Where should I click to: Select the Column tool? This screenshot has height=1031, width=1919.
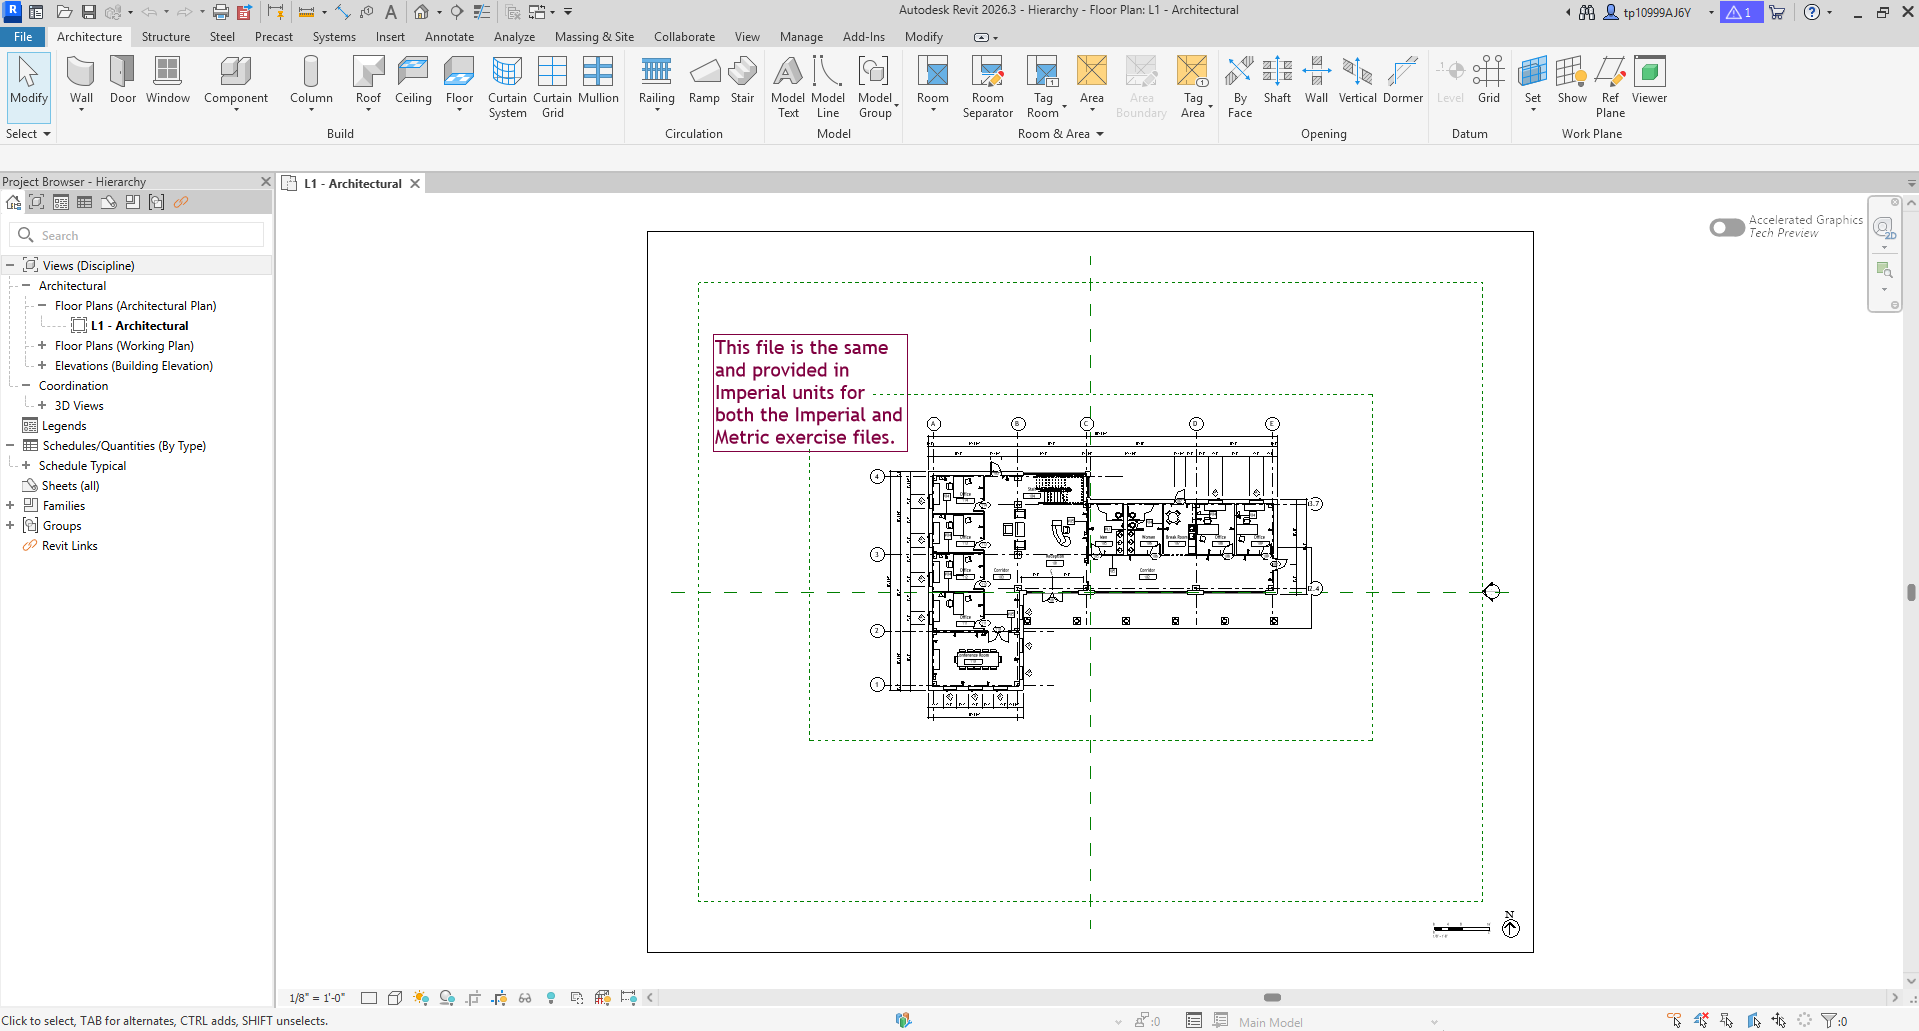click(311, 82)
